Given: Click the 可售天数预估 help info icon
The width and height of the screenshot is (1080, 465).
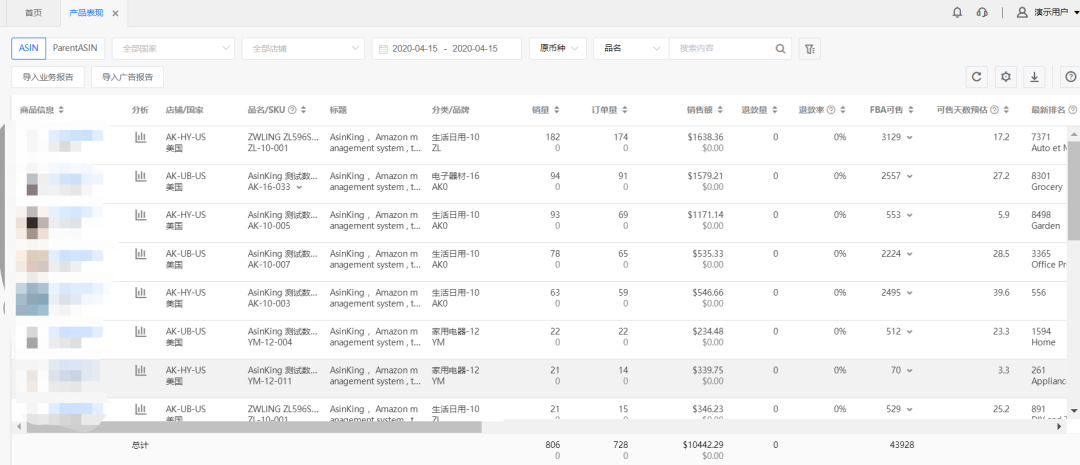Looking at the screenshot, I should [994, 110].
